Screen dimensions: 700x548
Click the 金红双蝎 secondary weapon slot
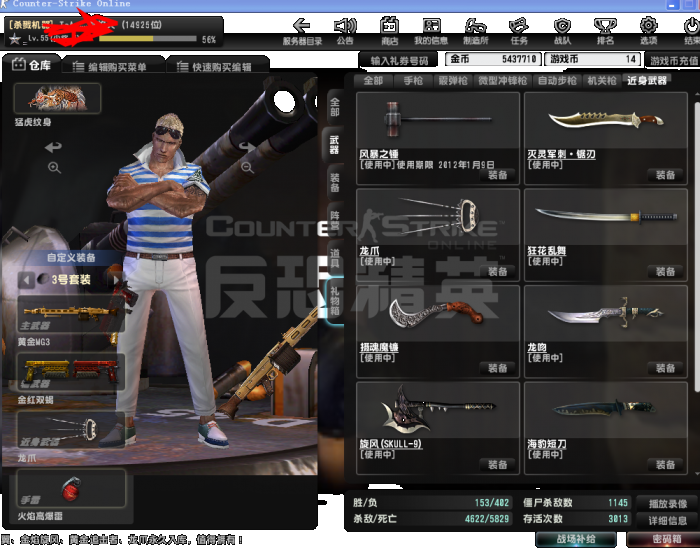coord(71,372)
